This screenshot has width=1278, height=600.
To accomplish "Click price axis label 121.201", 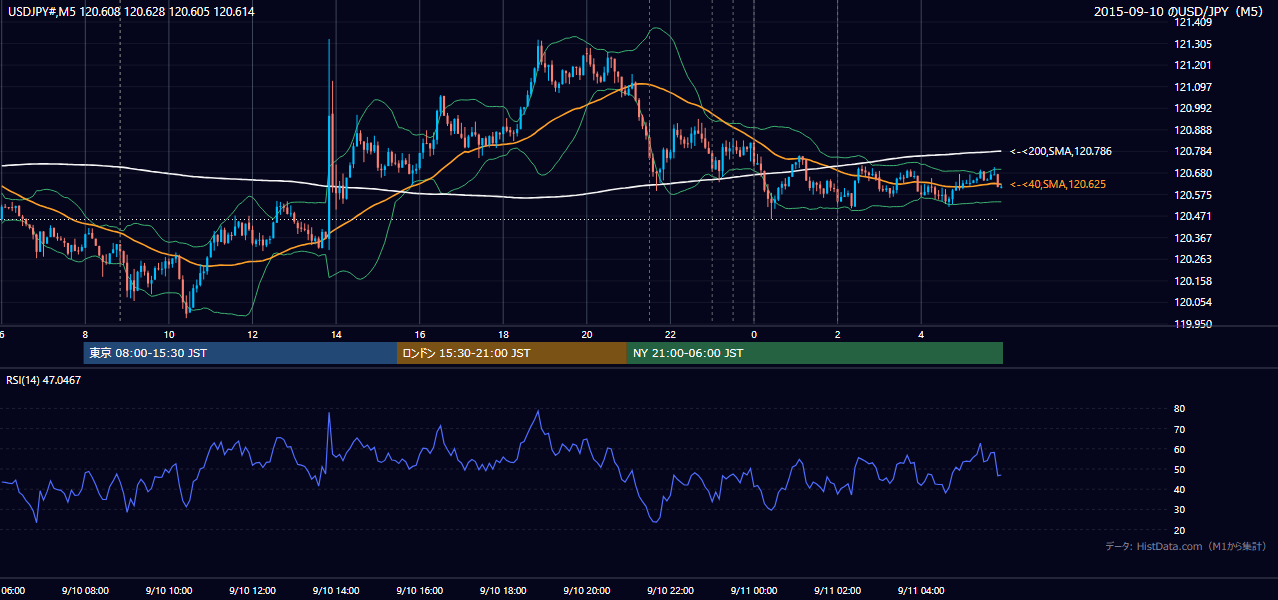I will (1195, 65).
